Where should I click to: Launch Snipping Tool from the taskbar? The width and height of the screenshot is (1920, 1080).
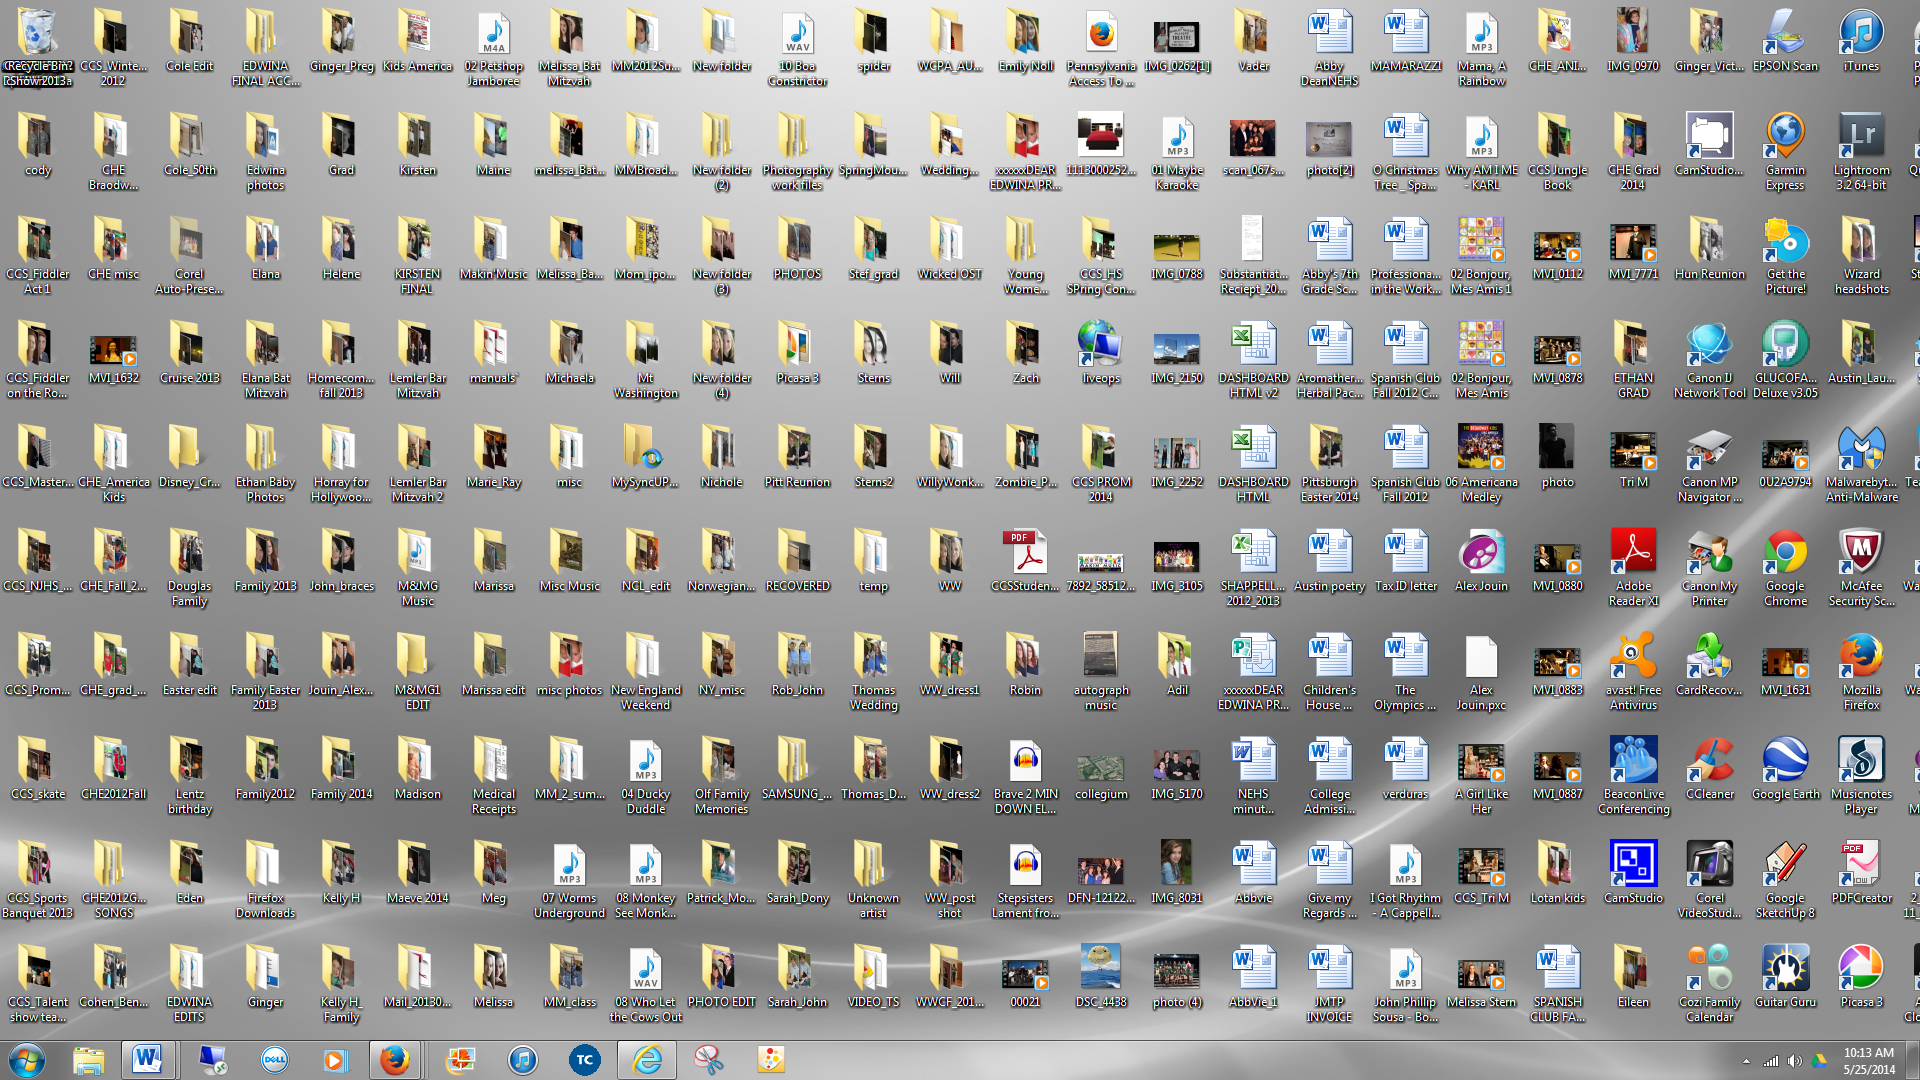pos(709,1060)
